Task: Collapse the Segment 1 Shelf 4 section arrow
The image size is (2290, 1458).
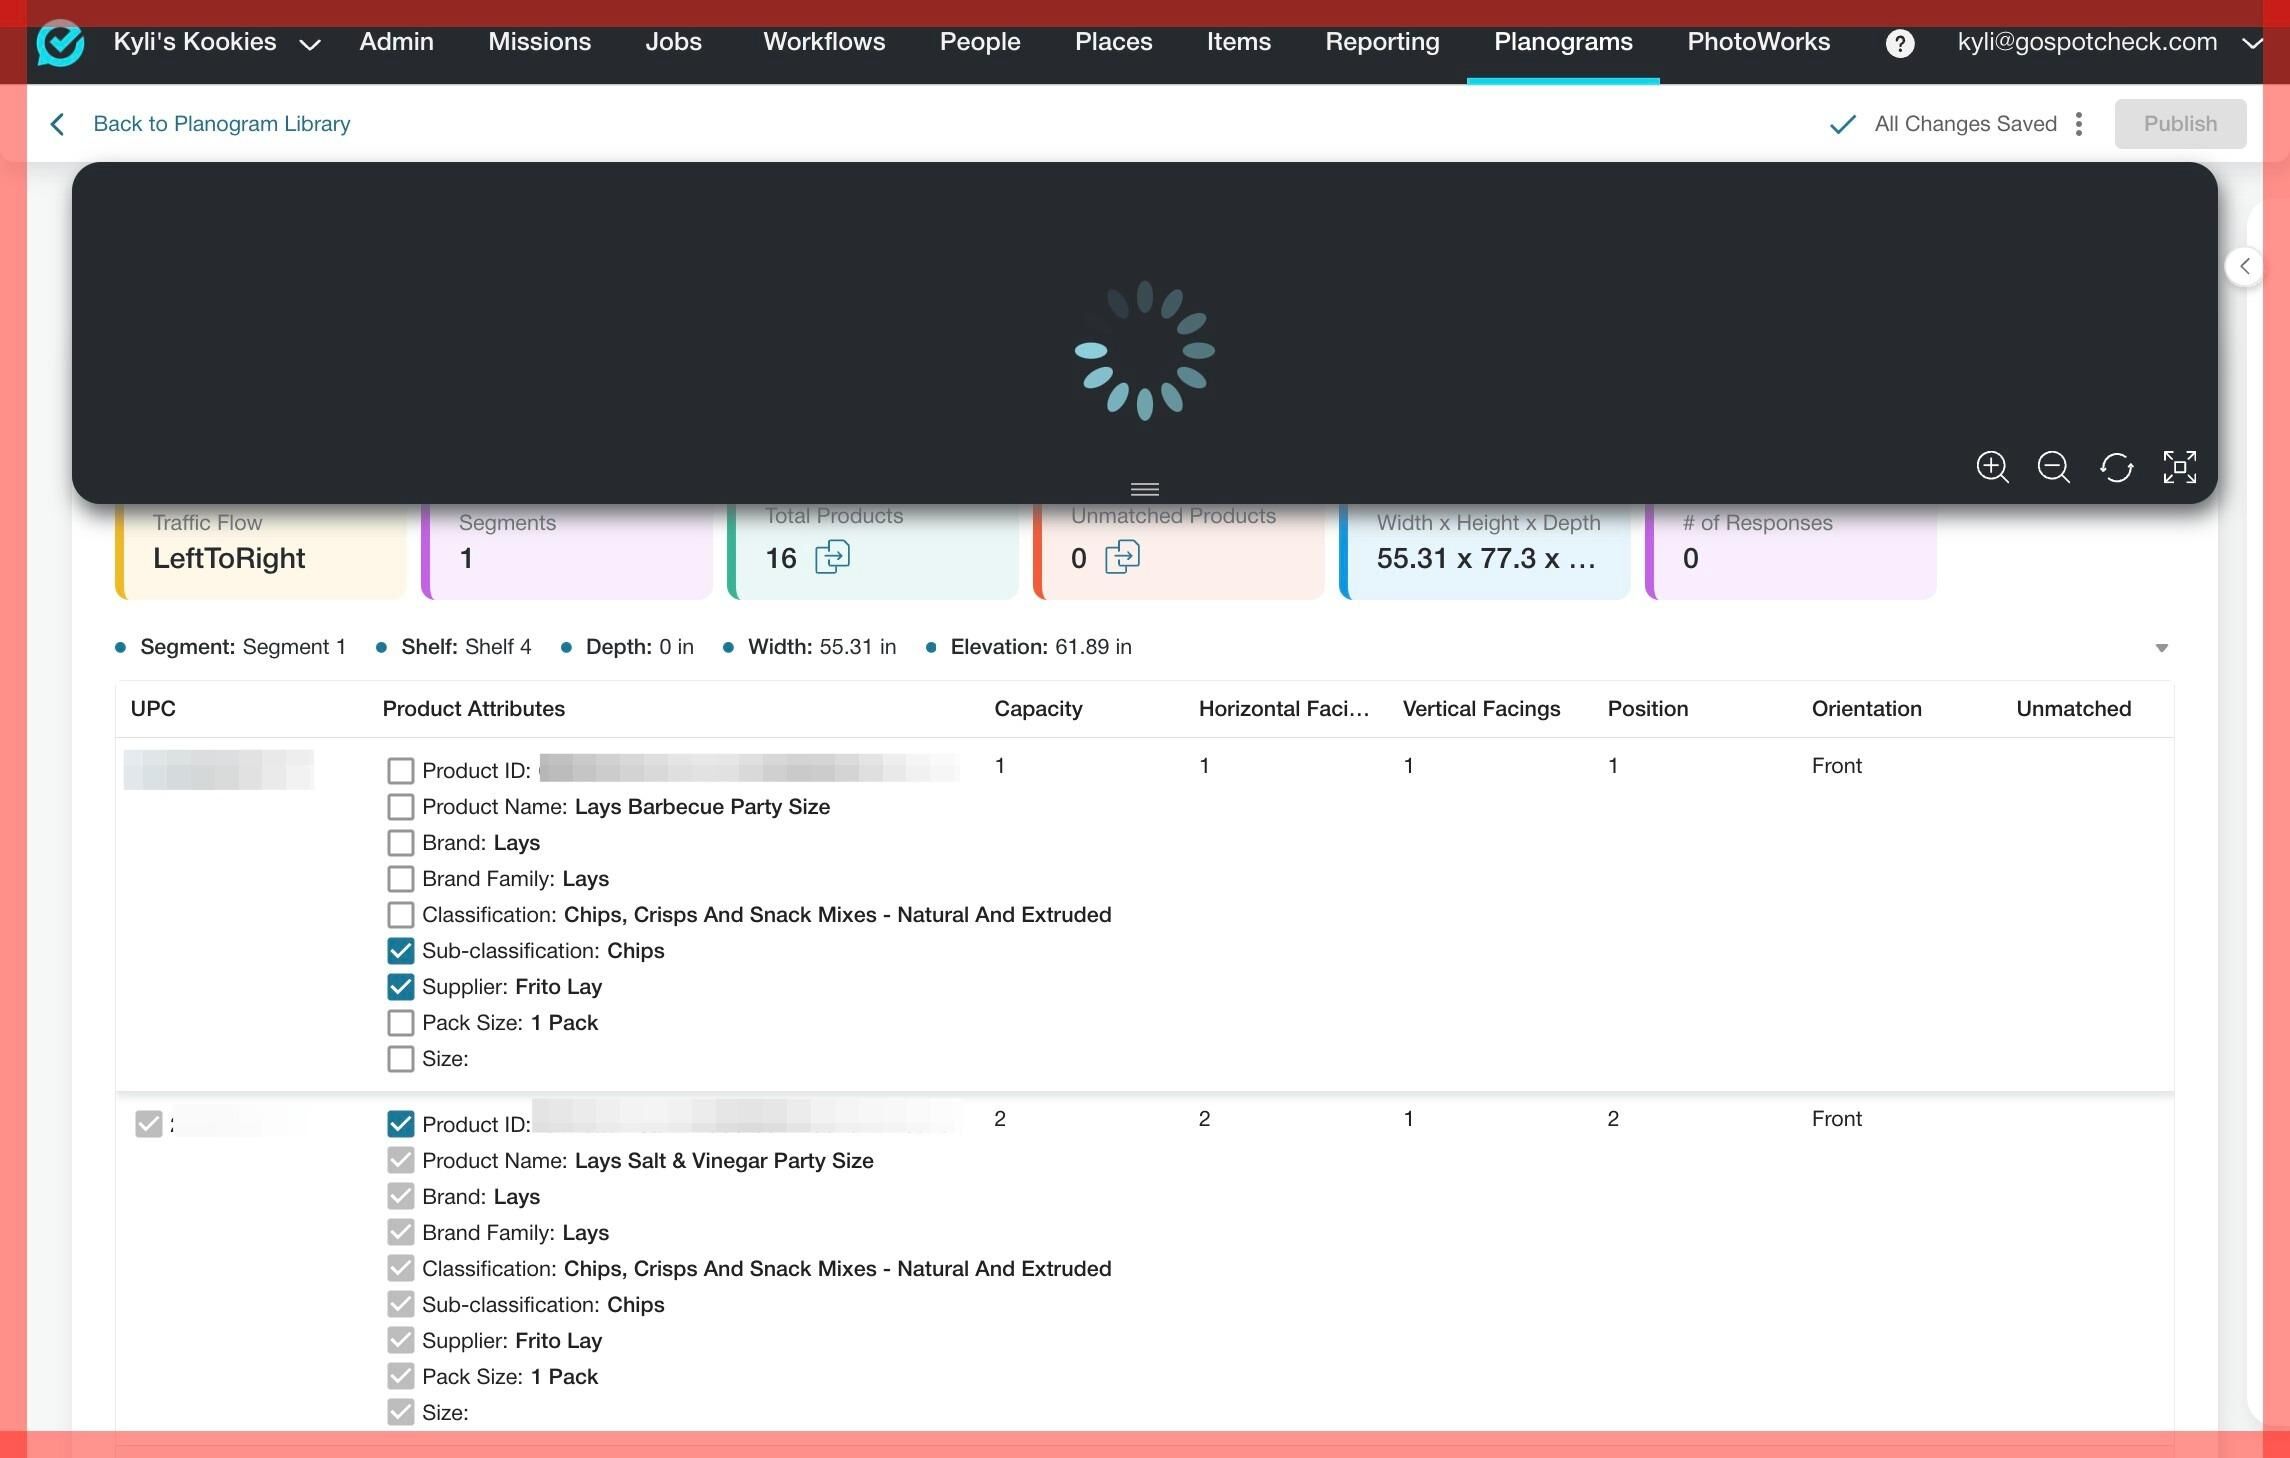Action: pos(2161,648)
